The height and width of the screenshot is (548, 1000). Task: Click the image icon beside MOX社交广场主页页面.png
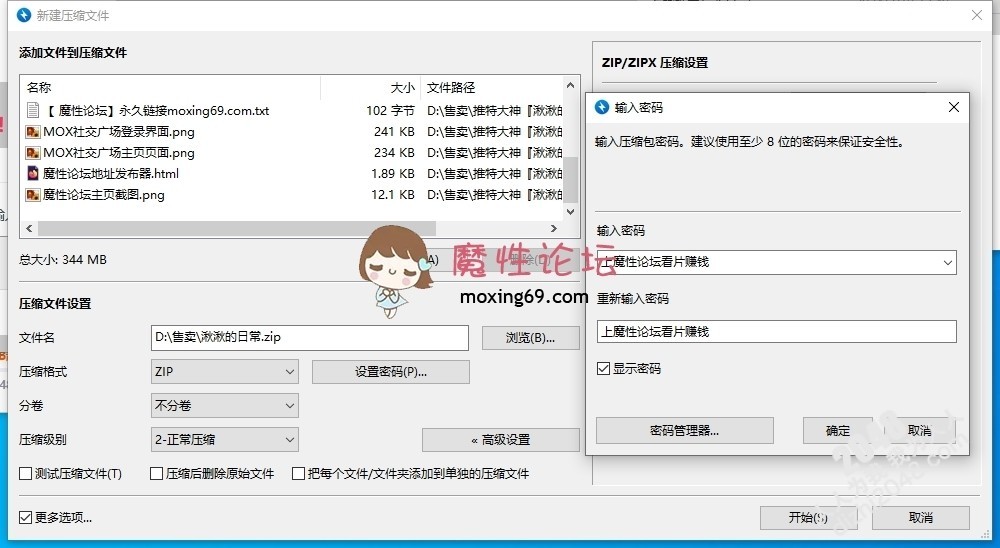point(33,153)
